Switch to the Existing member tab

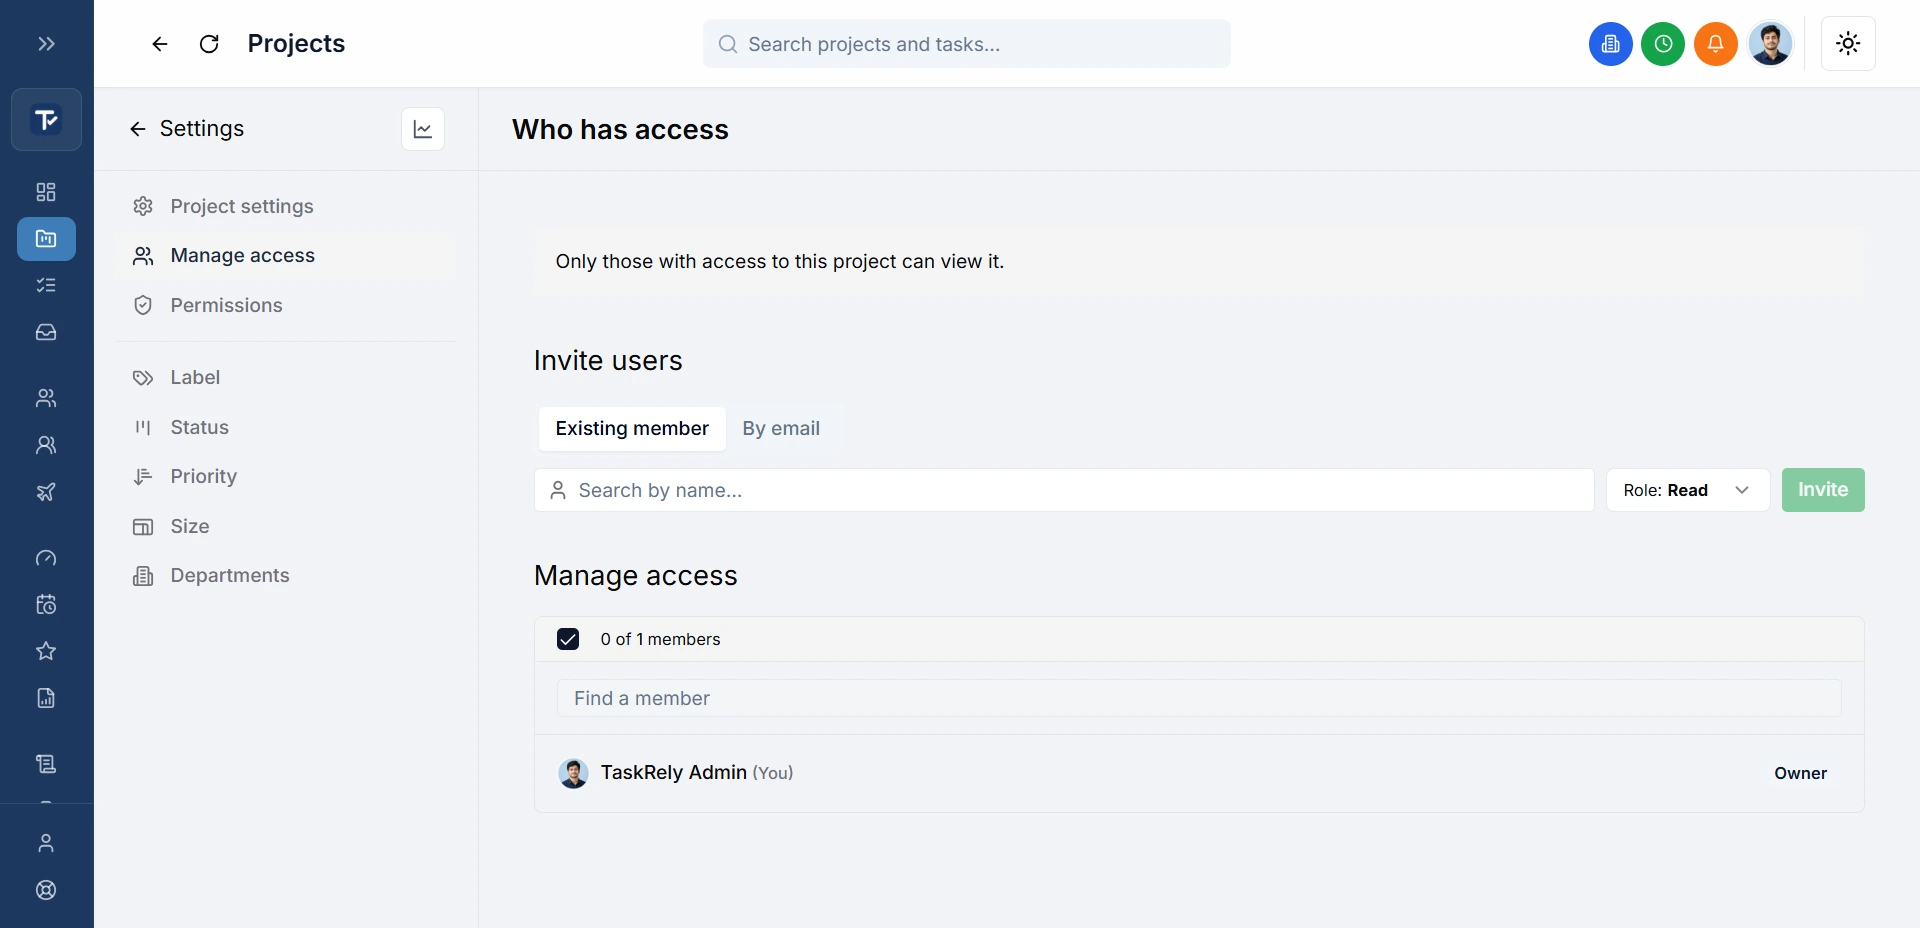click(x=632, y=429)
